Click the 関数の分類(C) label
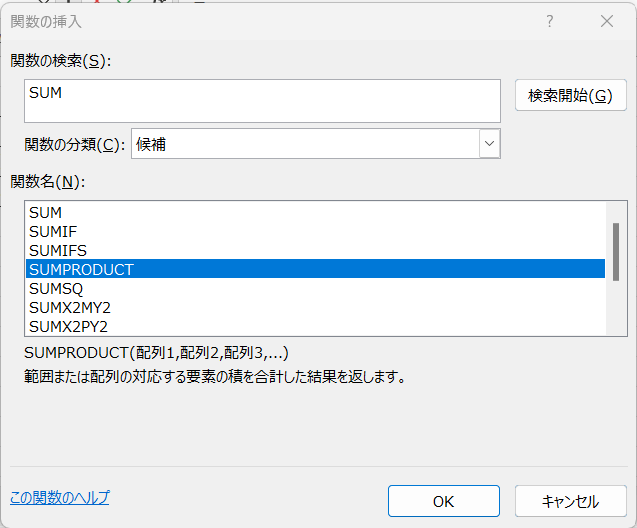Screen dimensions: 637x528 [x=67, y=144]
